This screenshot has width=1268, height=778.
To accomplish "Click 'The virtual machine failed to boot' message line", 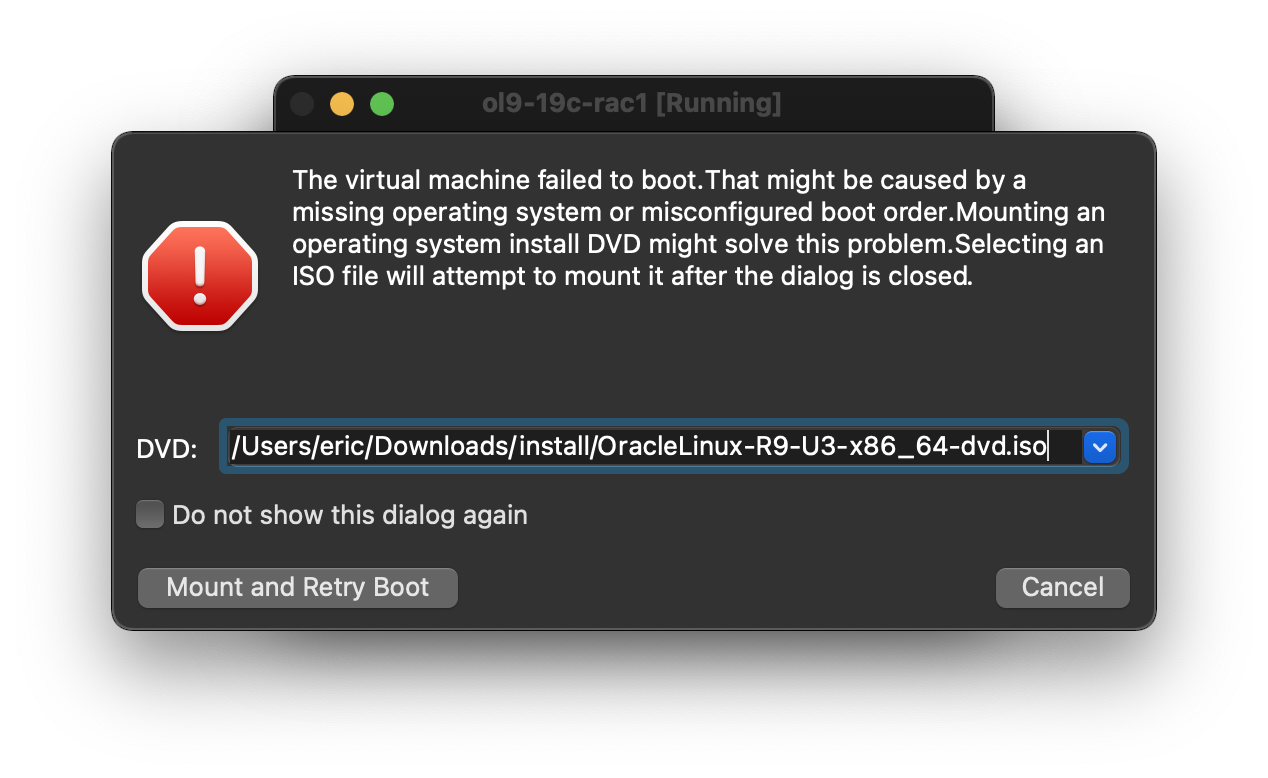I will pyautogui.click(x=498, y=181).
